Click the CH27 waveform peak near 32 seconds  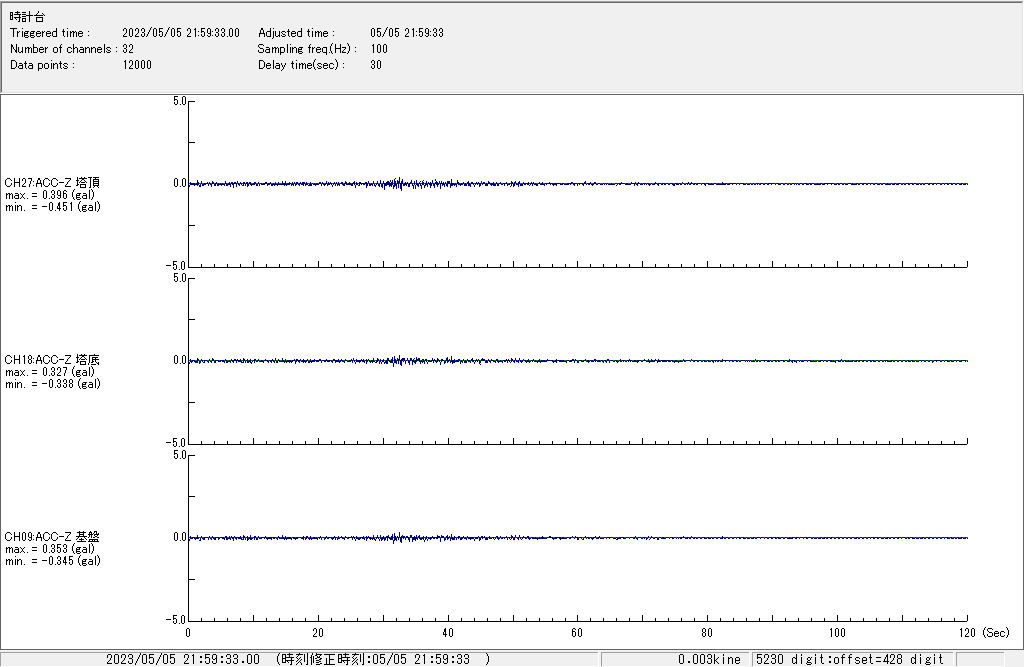tap(398, 183)
